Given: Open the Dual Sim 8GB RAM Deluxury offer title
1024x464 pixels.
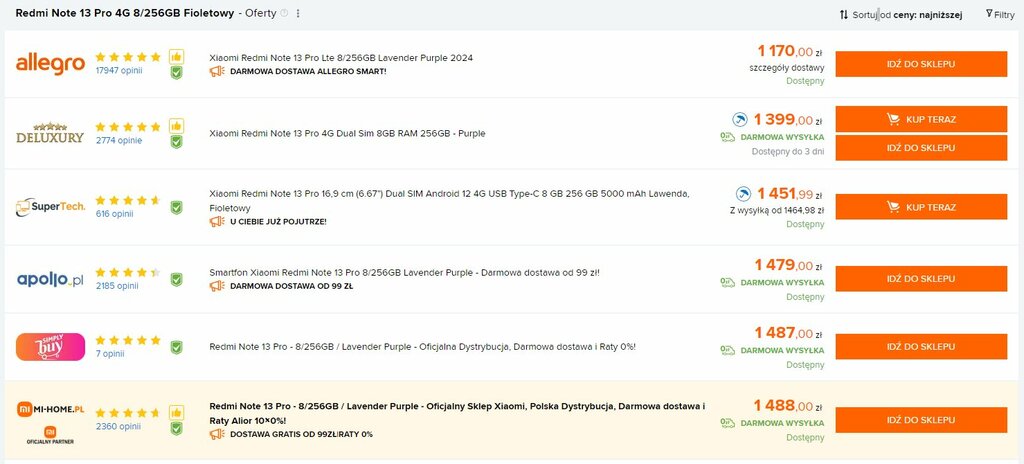Looking at the screenshot, I should tap(347, 133).
